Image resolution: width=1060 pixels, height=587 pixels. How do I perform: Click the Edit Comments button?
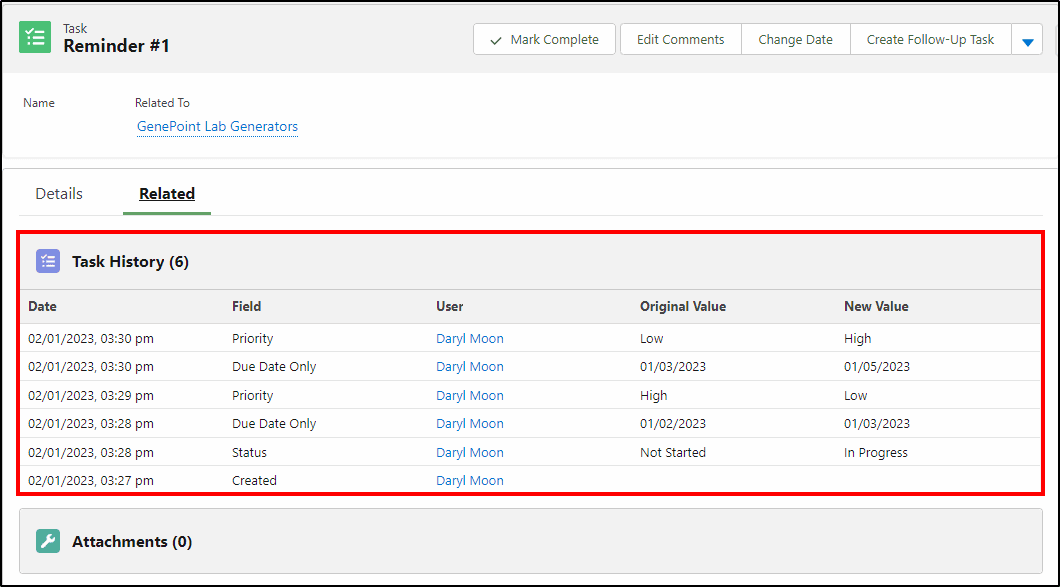(x=681, y=40)
